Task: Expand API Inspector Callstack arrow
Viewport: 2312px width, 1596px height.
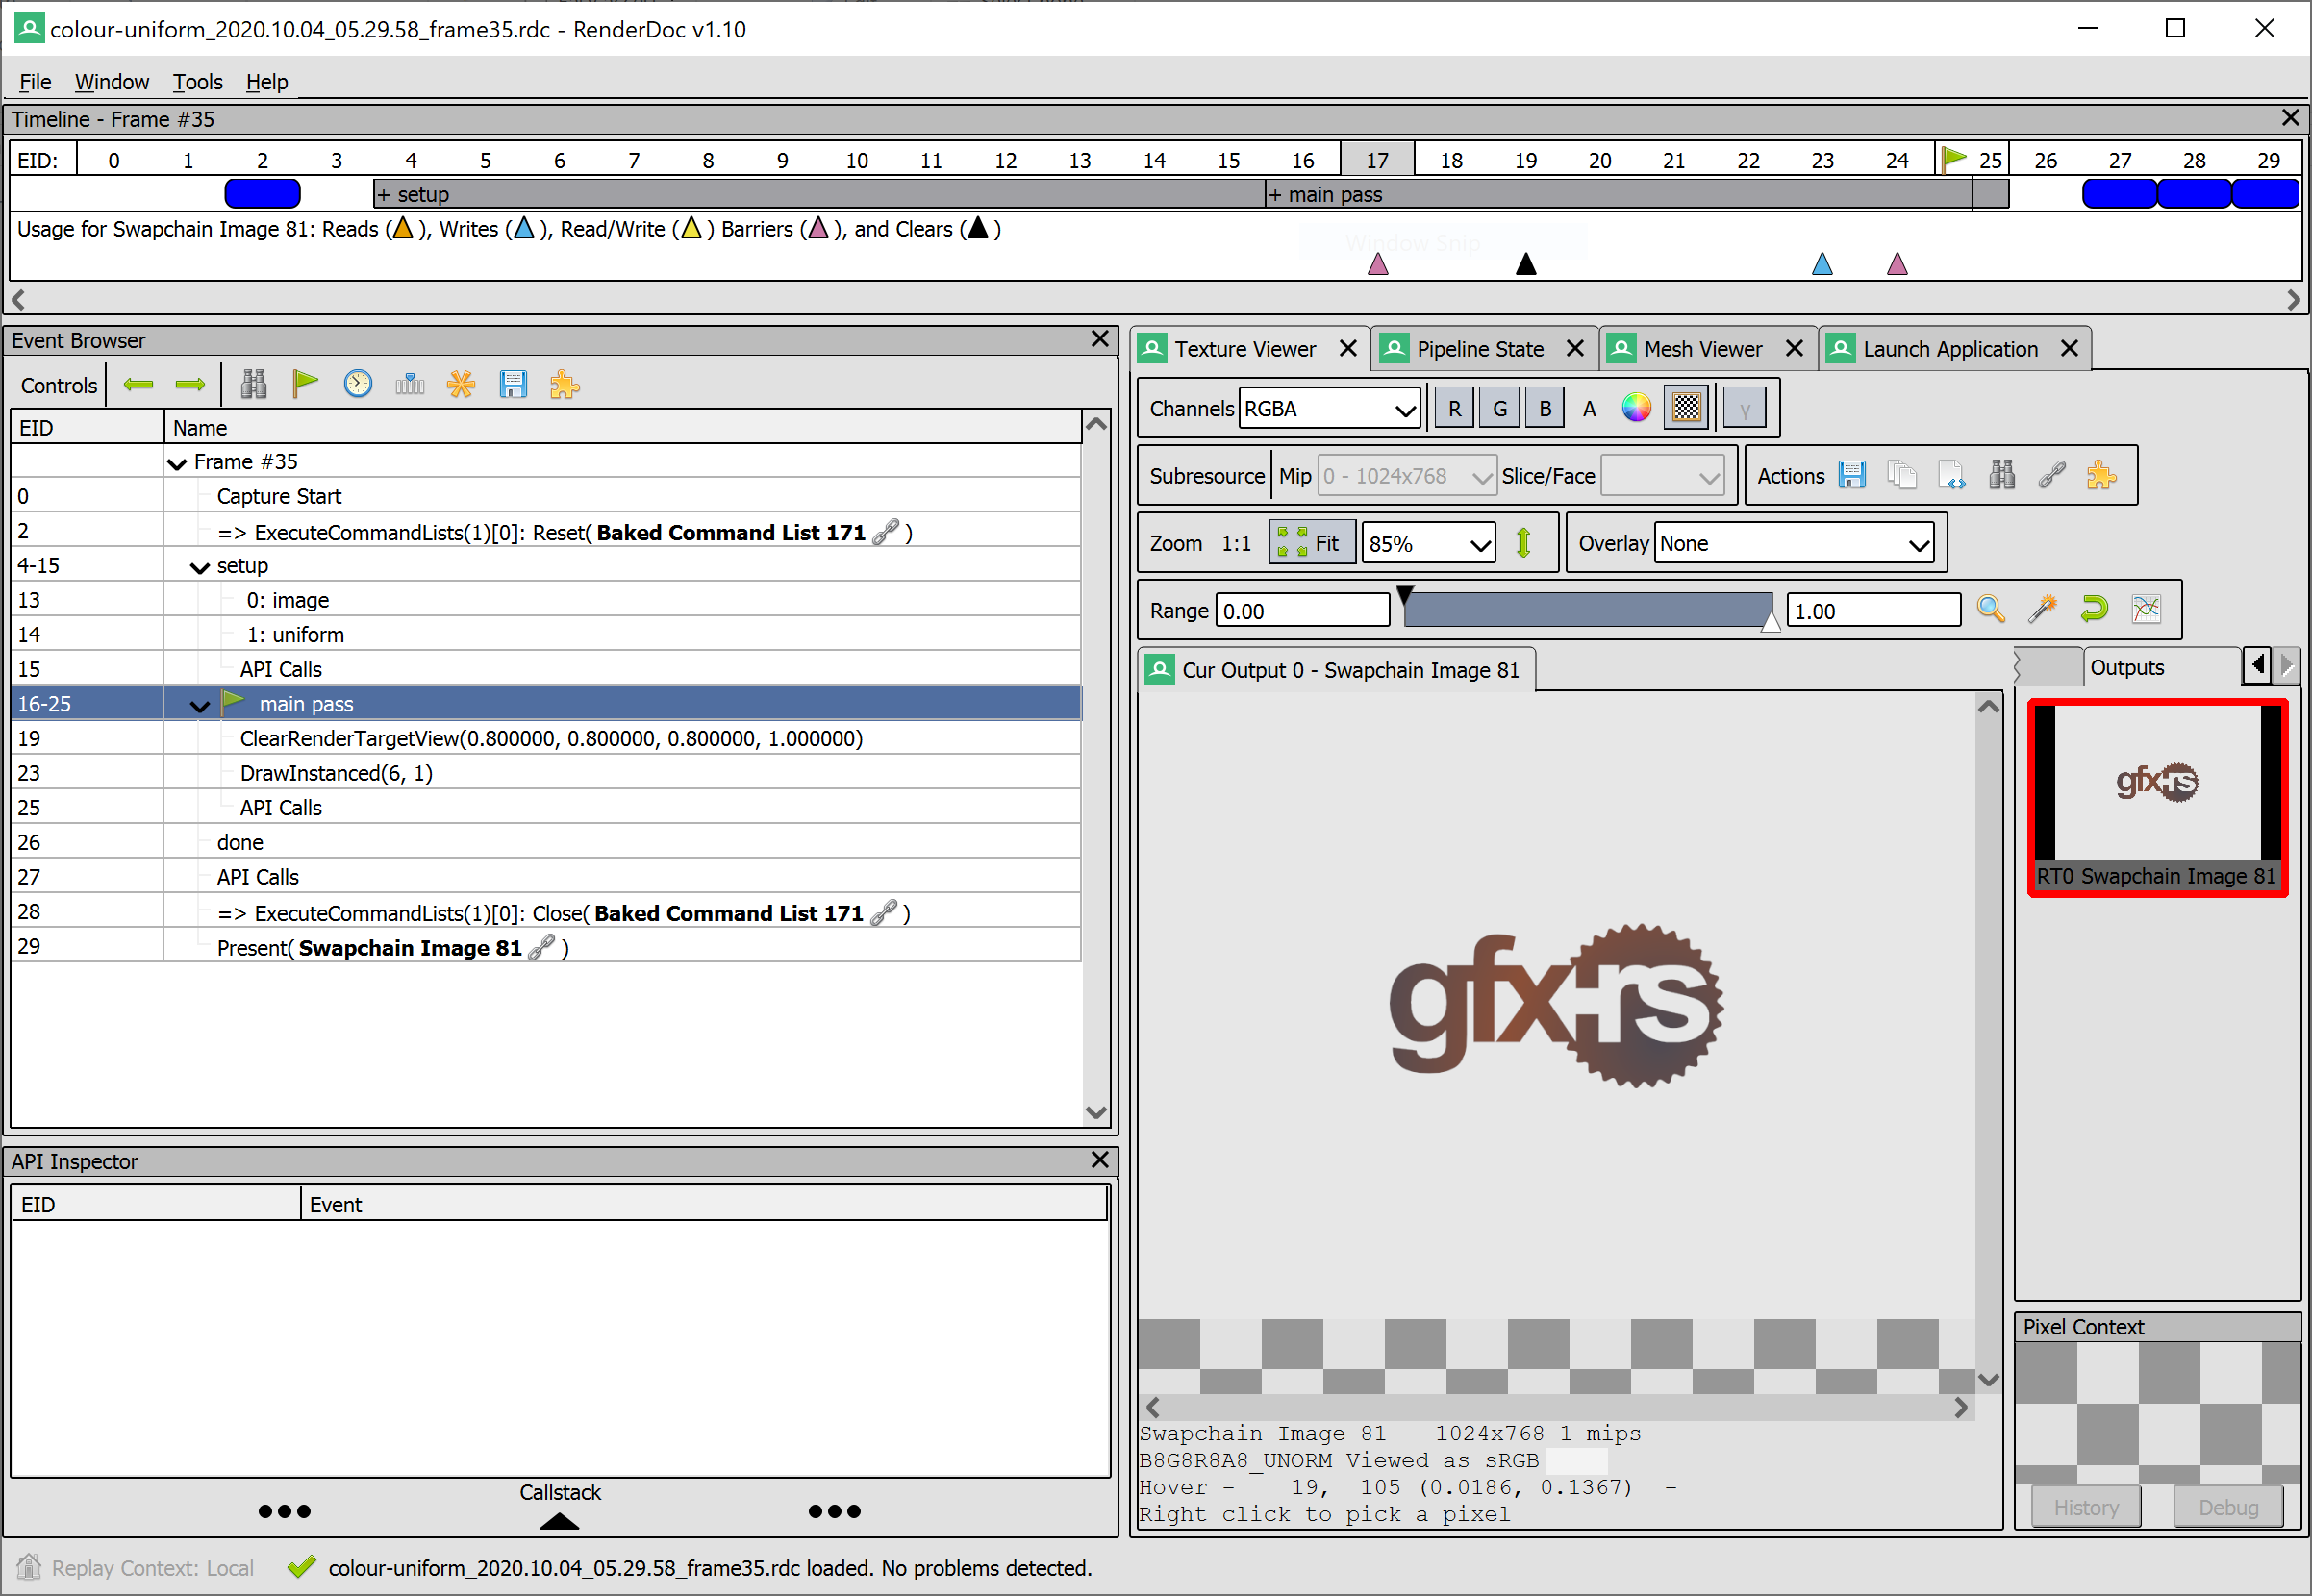Action: point(559,1521)
